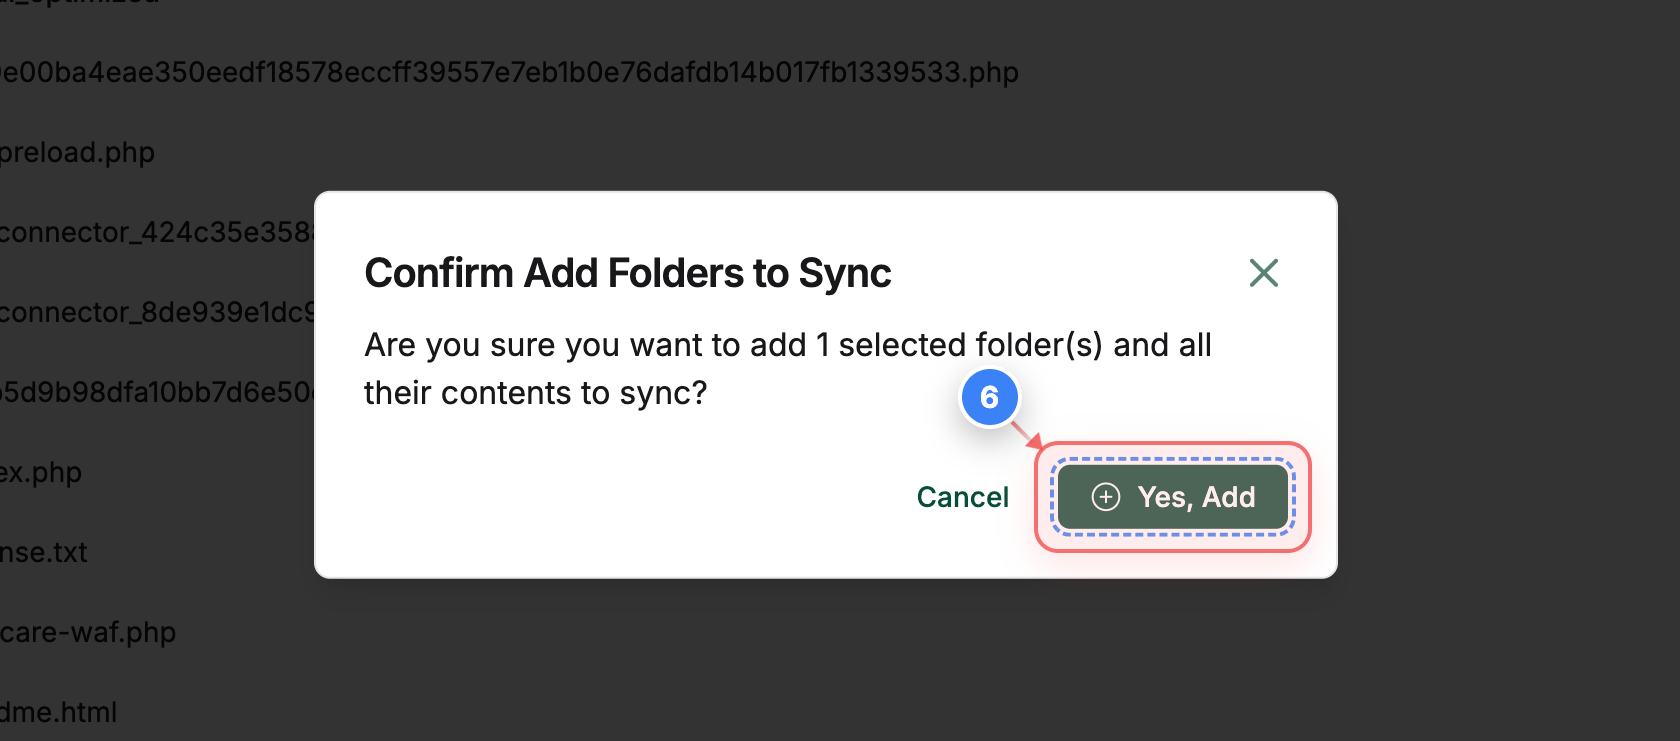Click the X icon to dismiss the dialog
This screenshot has width=1680, height=741.
[x=1263, y=272]
